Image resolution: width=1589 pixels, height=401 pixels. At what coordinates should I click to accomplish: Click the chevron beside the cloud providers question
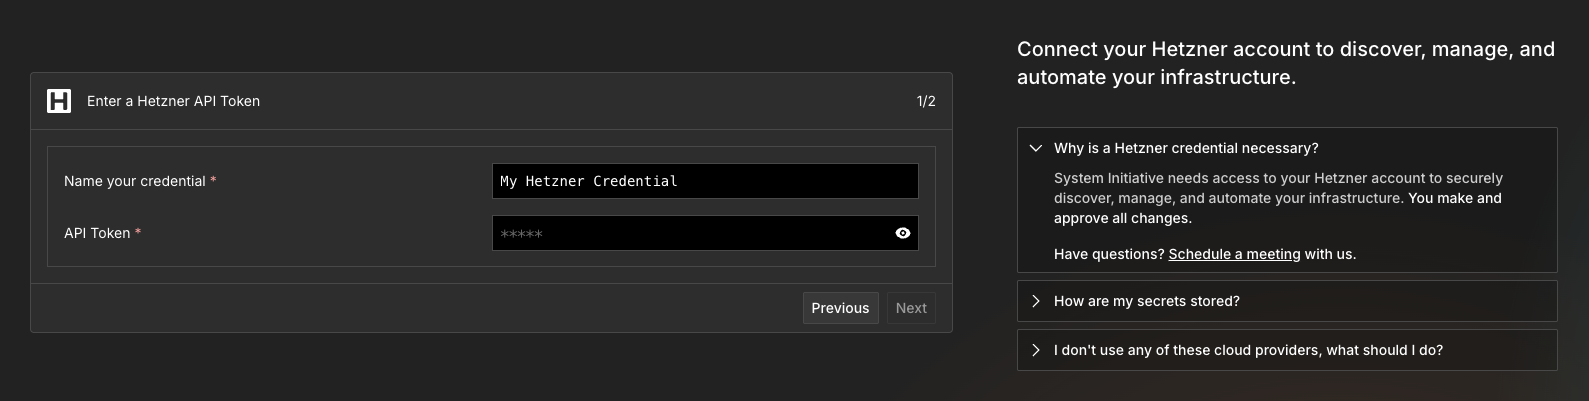click(x=1036, y=350)
